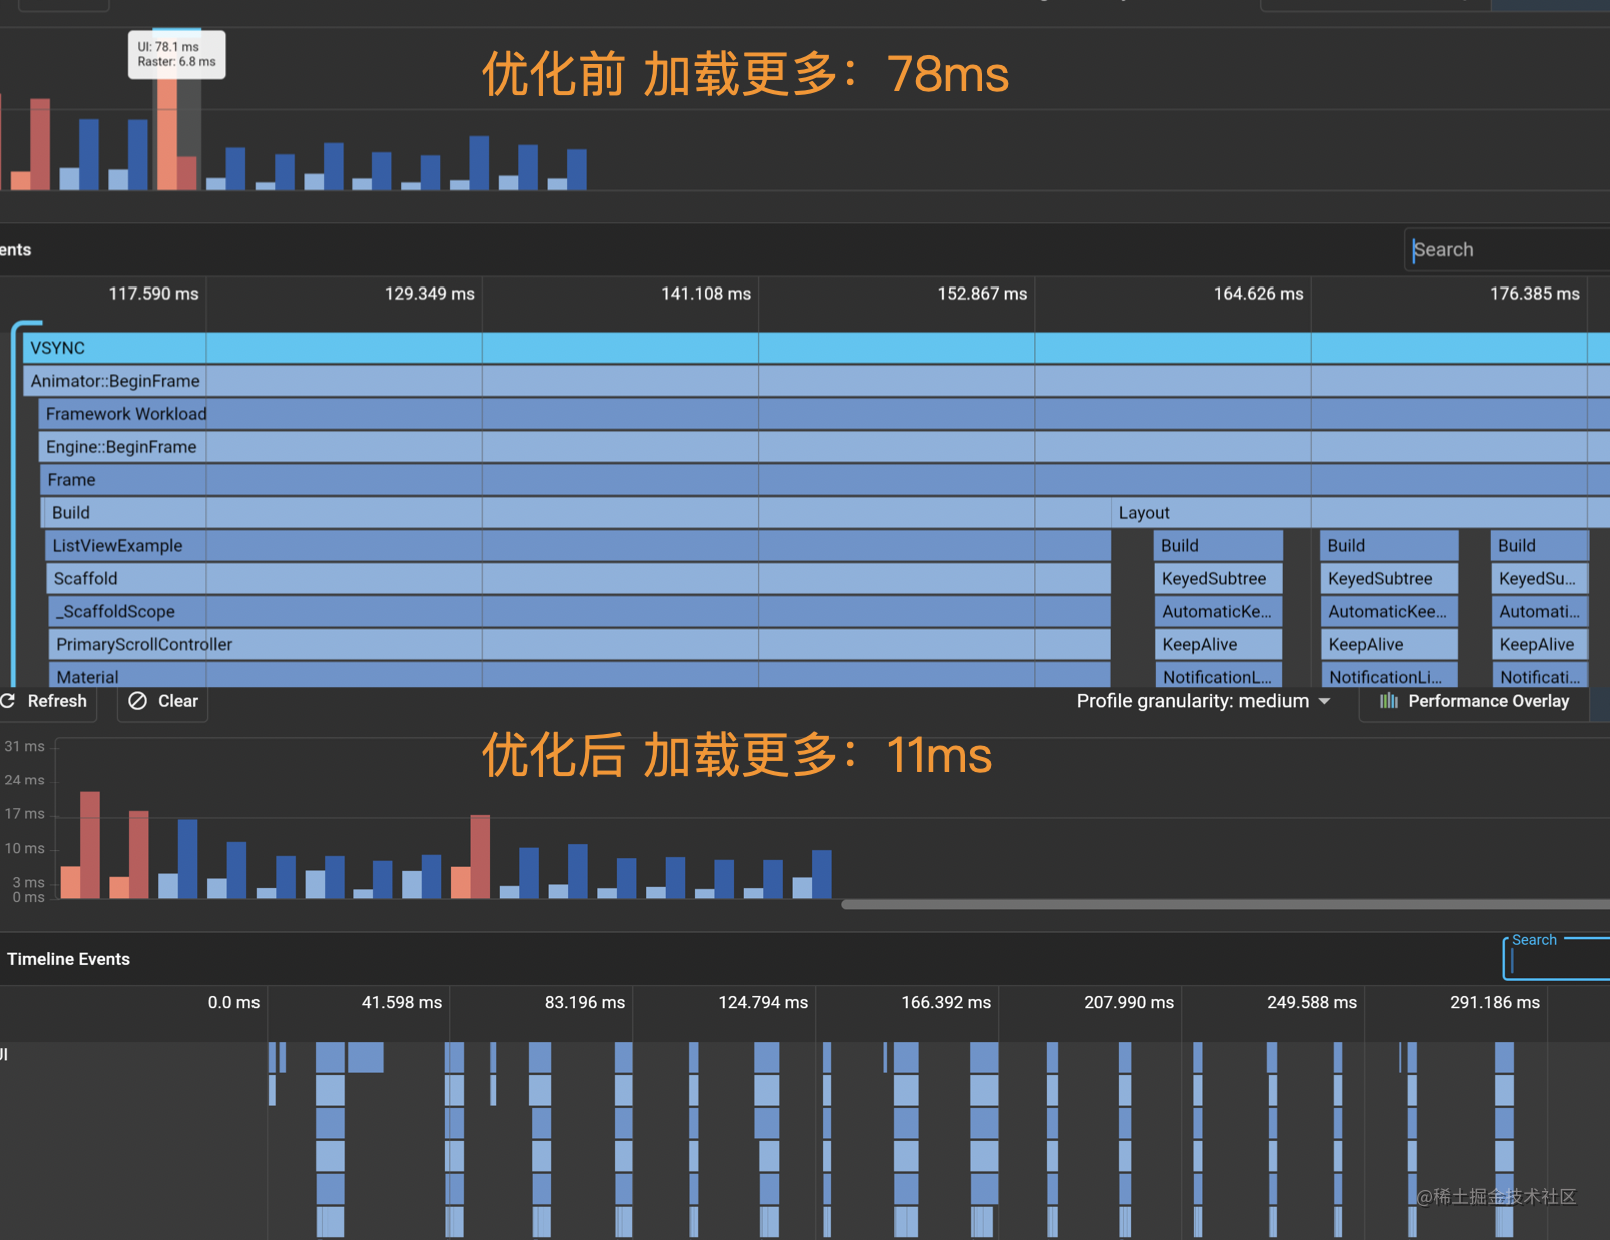Click the highlighted 78.1 ms UI frame bar
Image resolution: width=1610 pixels, height=1240 pixels.
pyautogui.click(x=166, y=132)
